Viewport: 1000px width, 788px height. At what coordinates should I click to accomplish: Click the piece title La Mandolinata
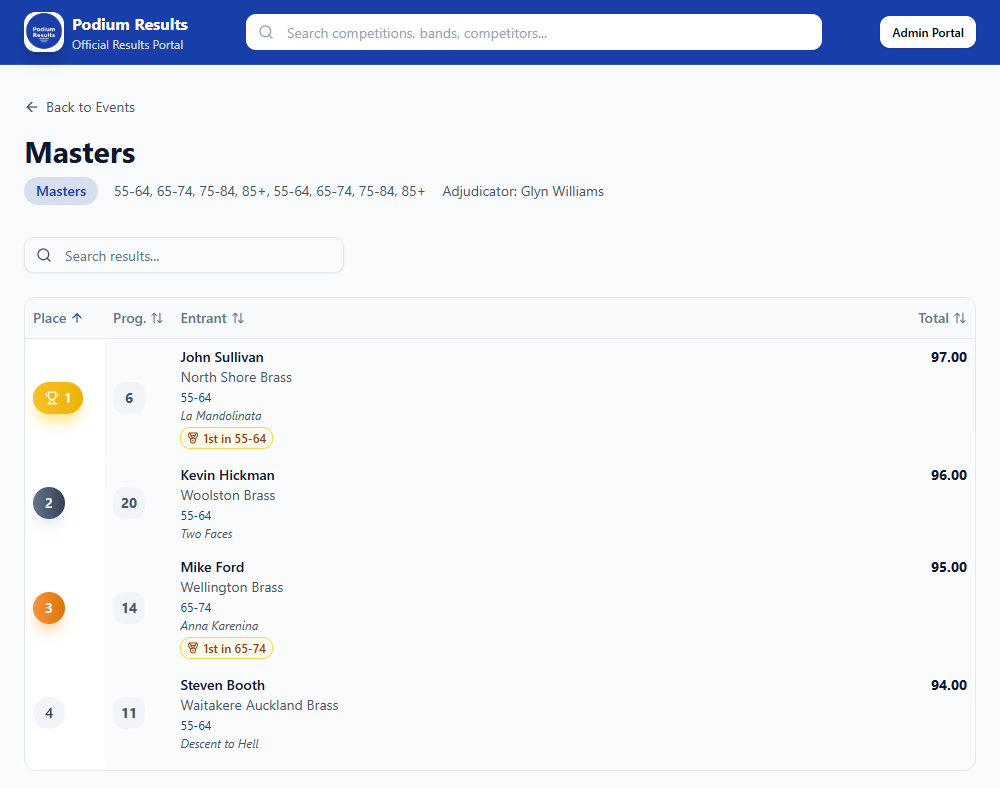click(221, 416)
